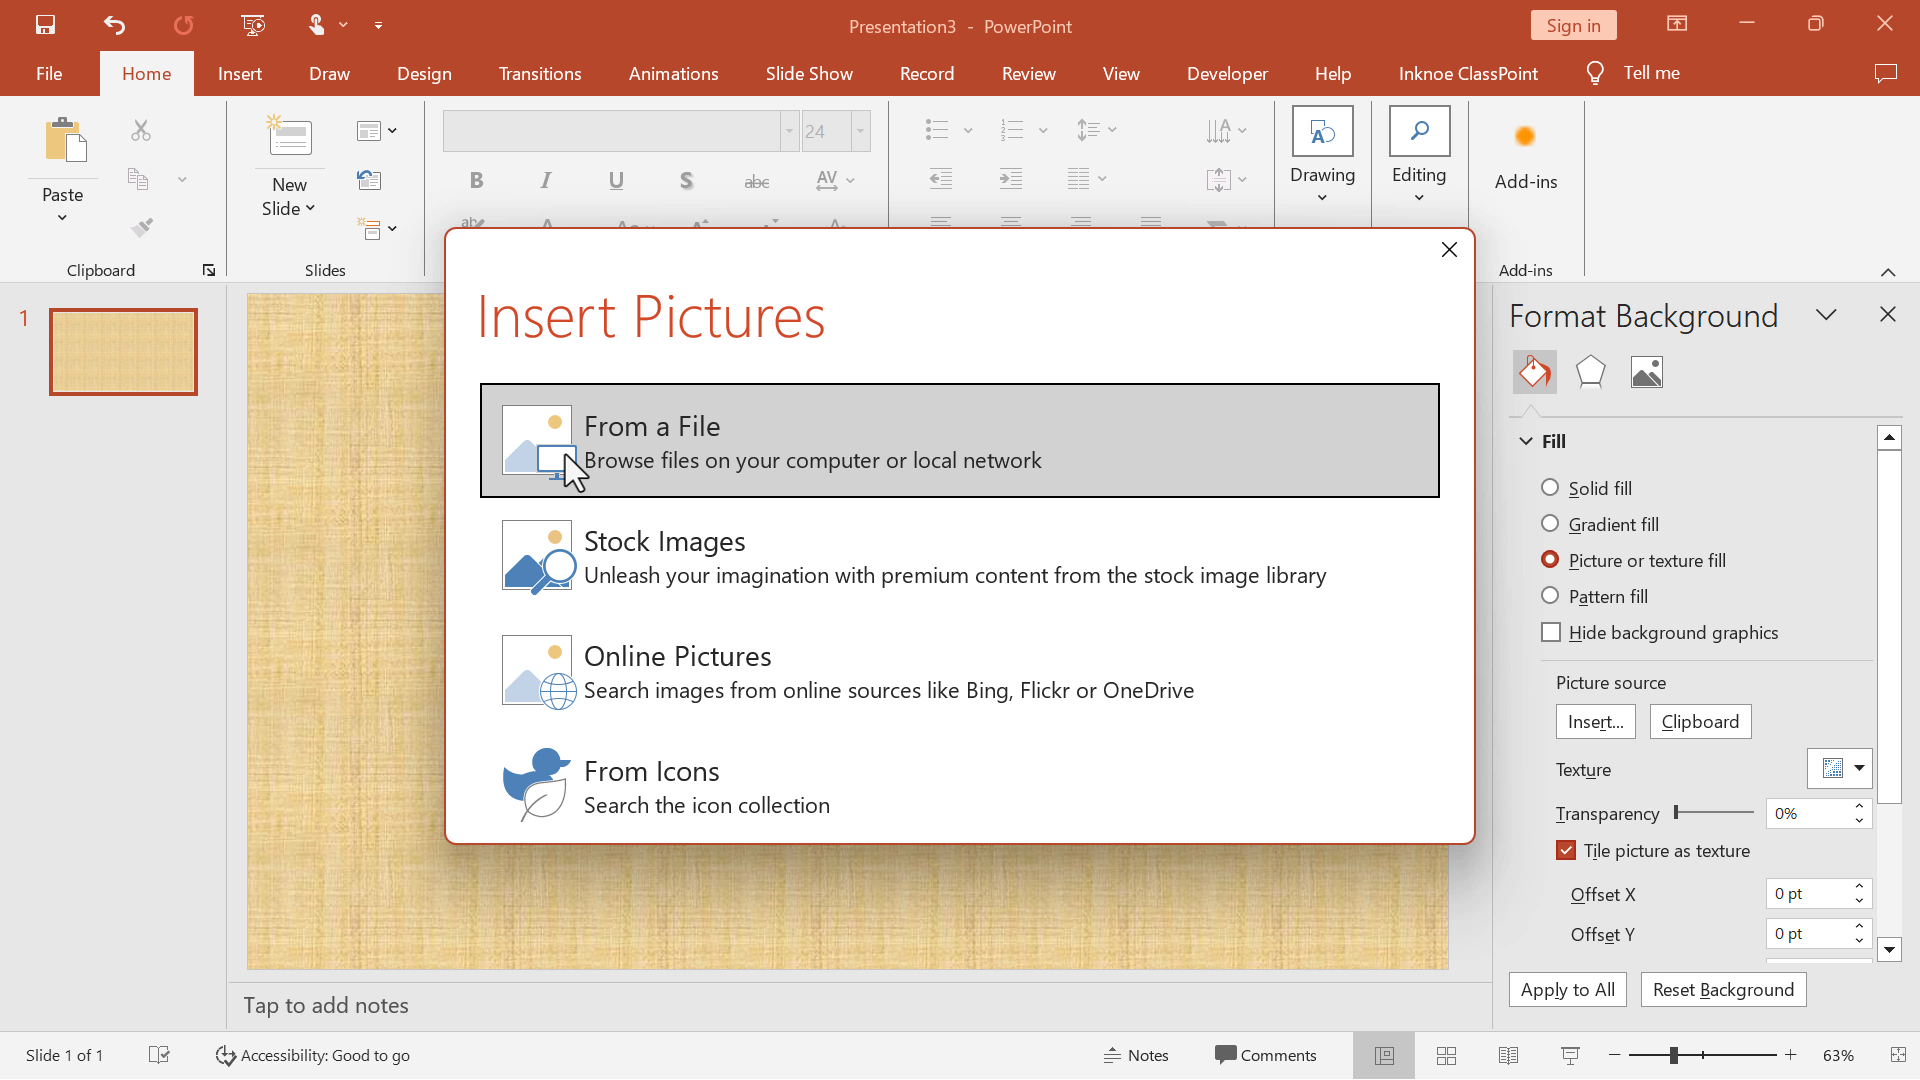Viewport: 1920px width, 1080px height.
Task: Click the Apply to All button
Action: (x=1567, y=989)
